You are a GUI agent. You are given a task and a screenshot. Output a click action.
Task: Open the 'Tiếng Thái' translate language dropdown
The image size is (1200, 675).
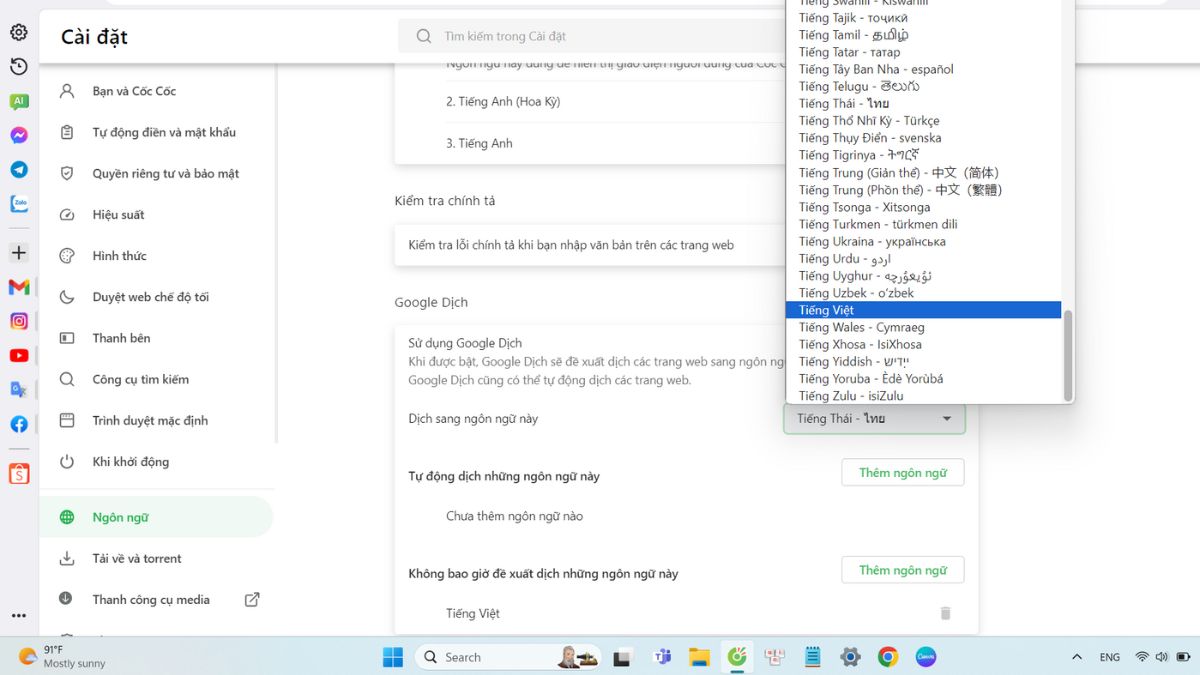[874, 419]
